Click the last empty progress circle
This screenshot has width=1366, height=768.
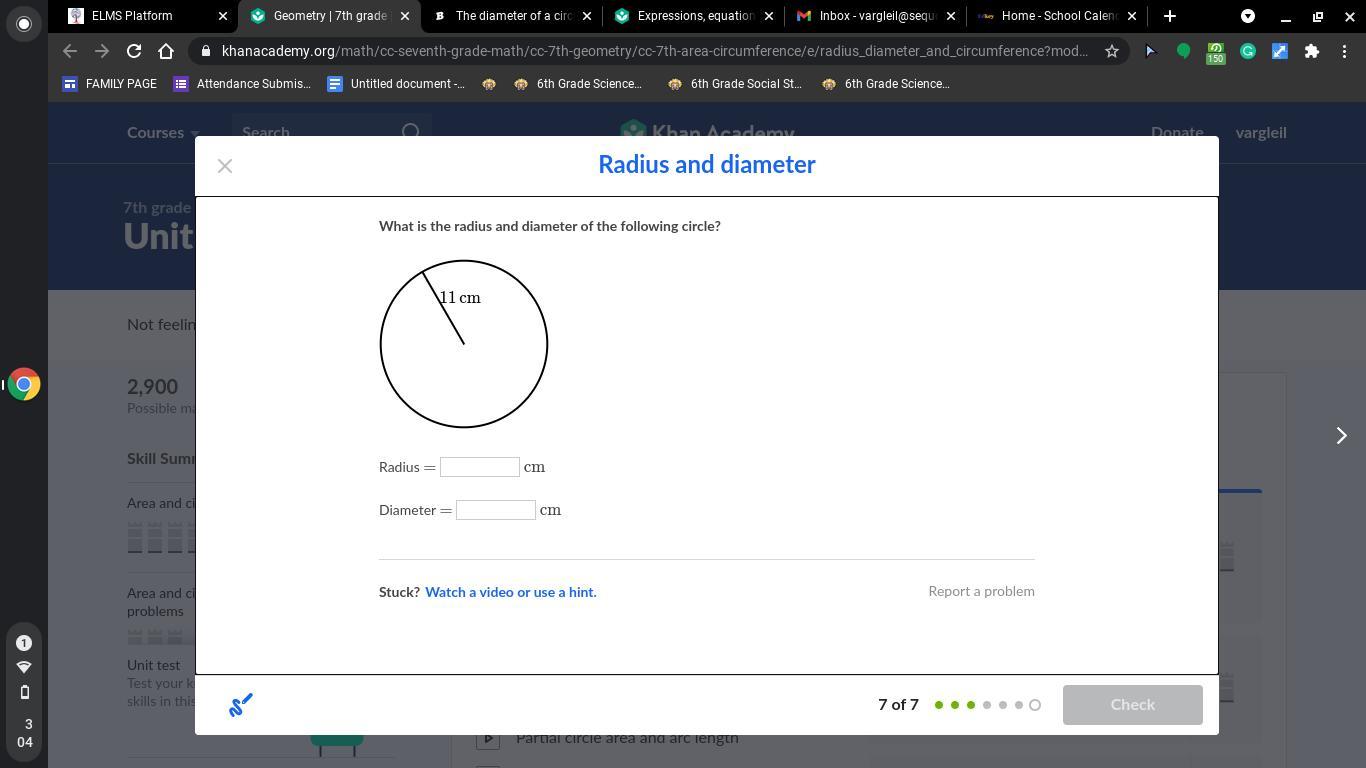(x=1035, y=705)
